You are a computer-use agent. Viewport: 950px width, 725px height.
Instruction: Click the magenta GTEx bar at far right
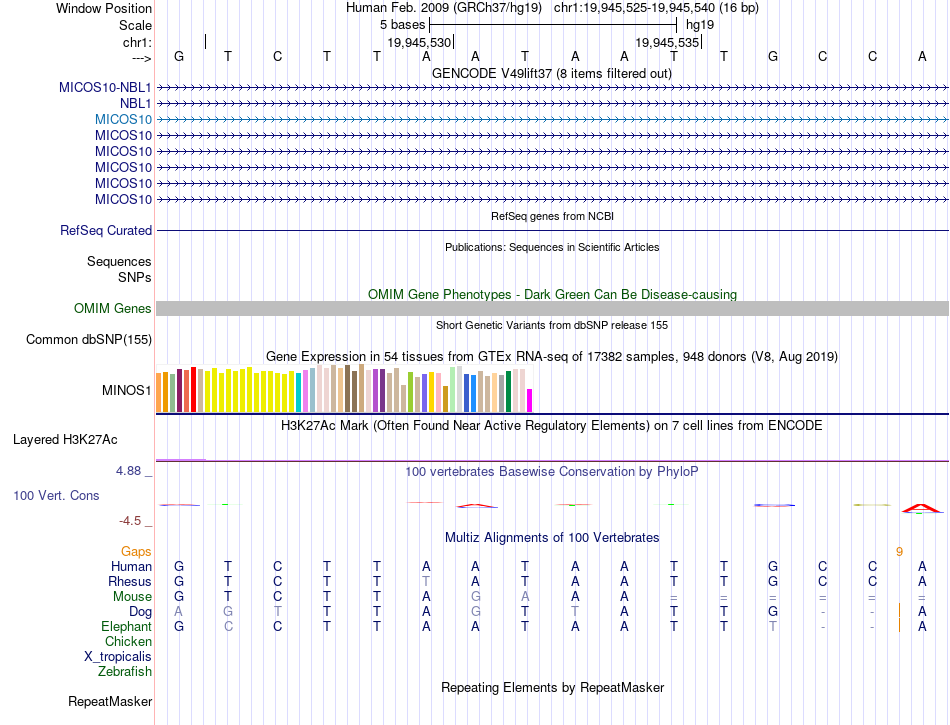(530, 400)
